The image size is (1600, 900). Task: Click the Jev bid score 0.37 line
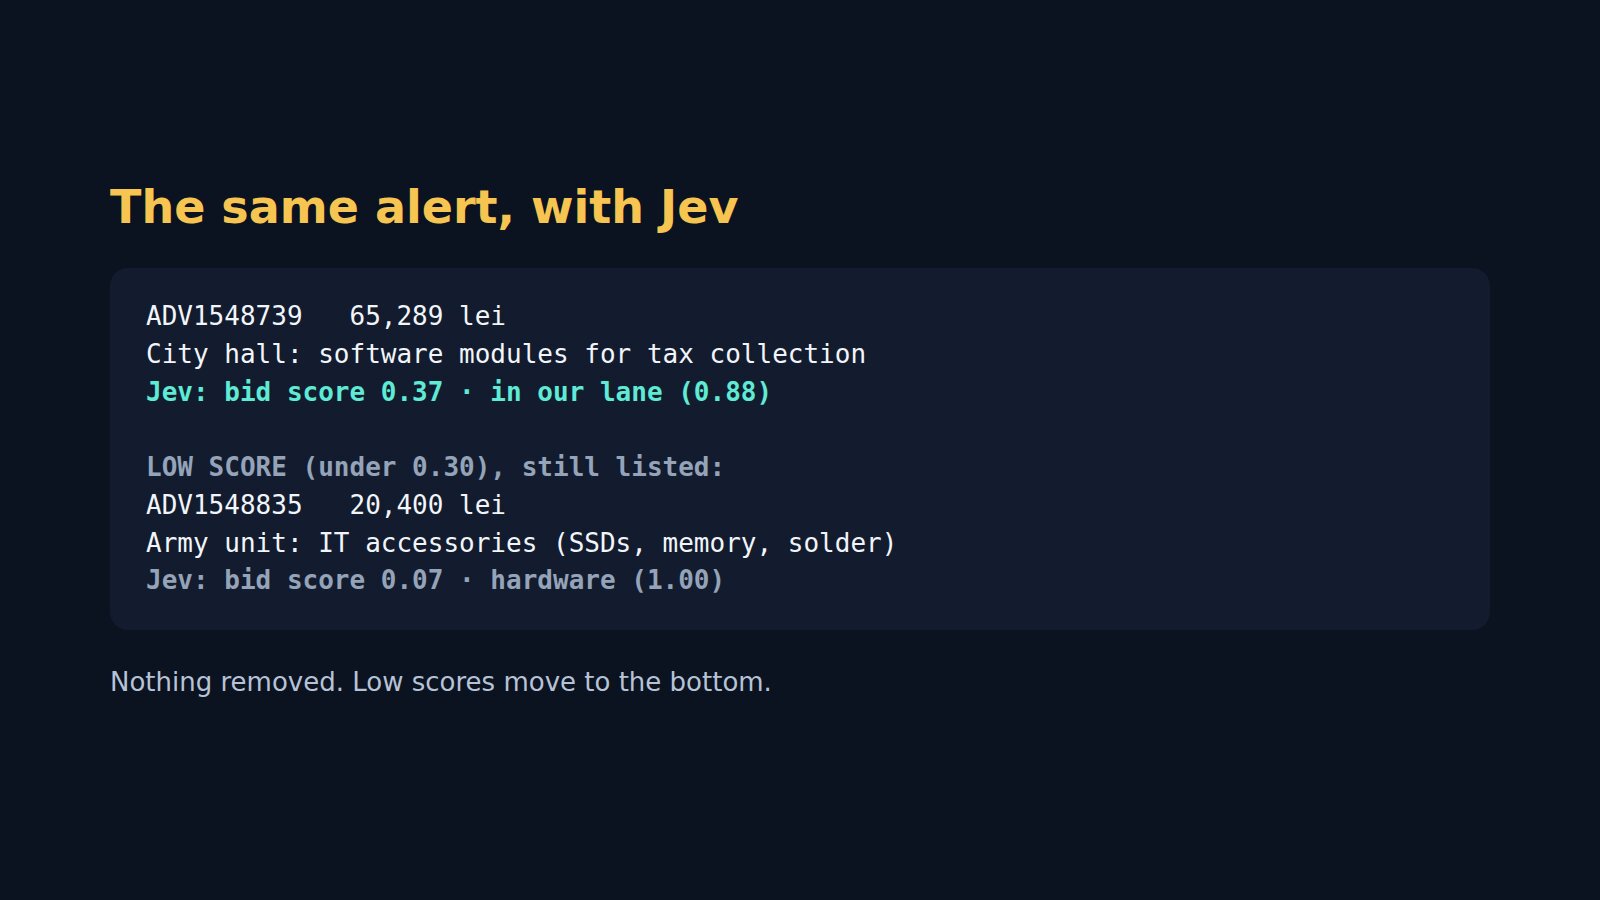[x=459, y=392]
